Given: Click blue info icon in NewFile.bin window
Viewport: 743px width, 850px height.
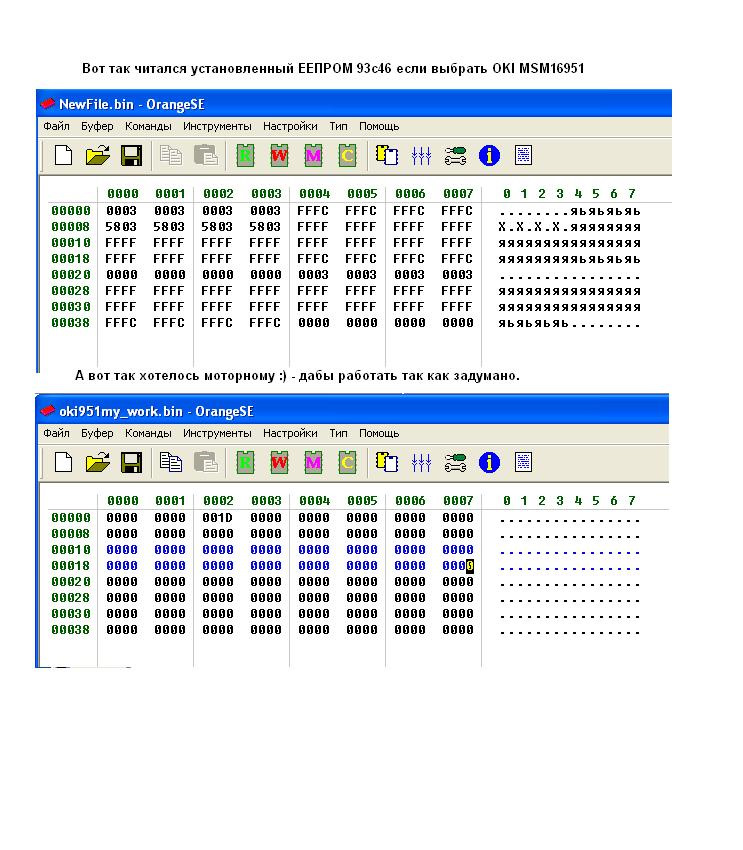Looking at the screenshot, I should coord(489,156).
